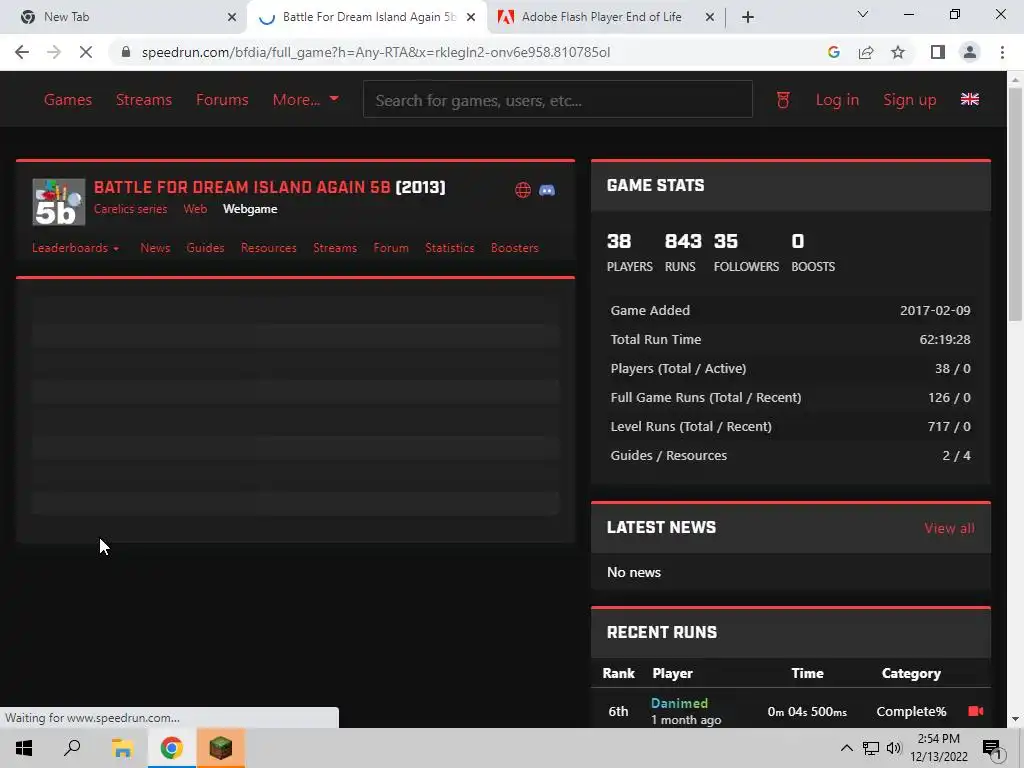
Task: Click the Chrome taskbar icon
Action: point(171,748)
